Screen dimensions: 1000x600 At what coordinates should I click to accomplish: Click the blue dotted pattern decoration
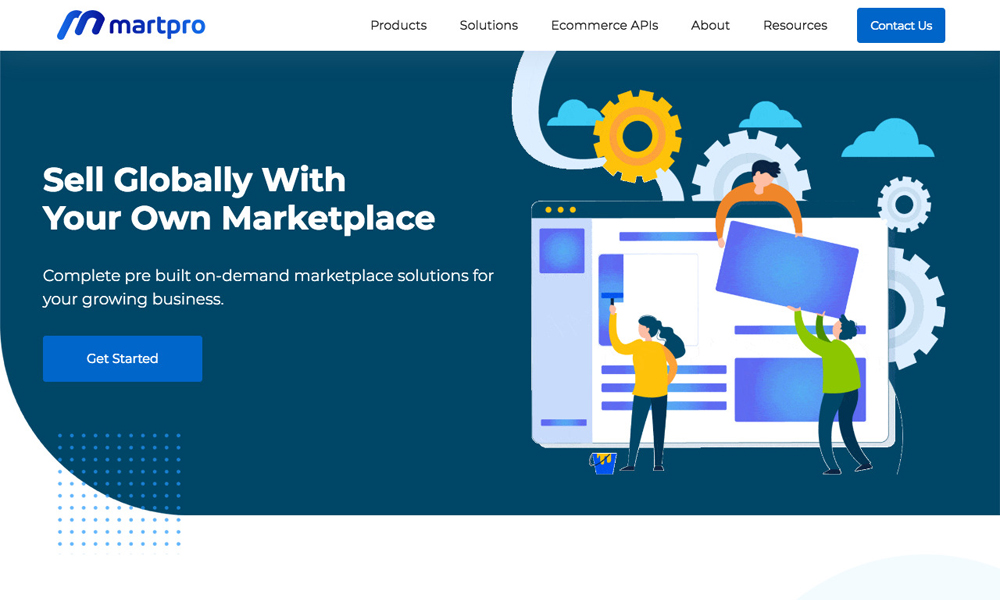pos(119,490)
